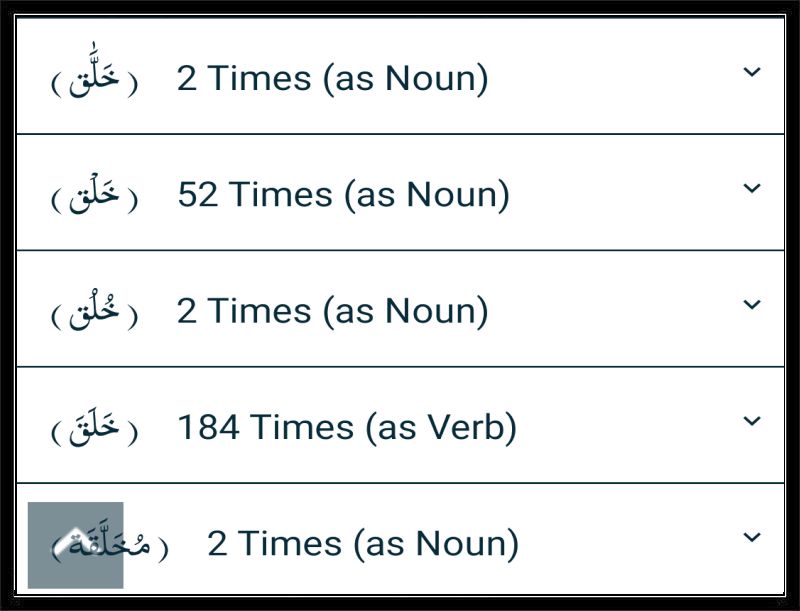The width and height of the screenshot is (800, 611).
Task: Expand the مُخَلَّقَة row chevron
Action: [752, 537]
